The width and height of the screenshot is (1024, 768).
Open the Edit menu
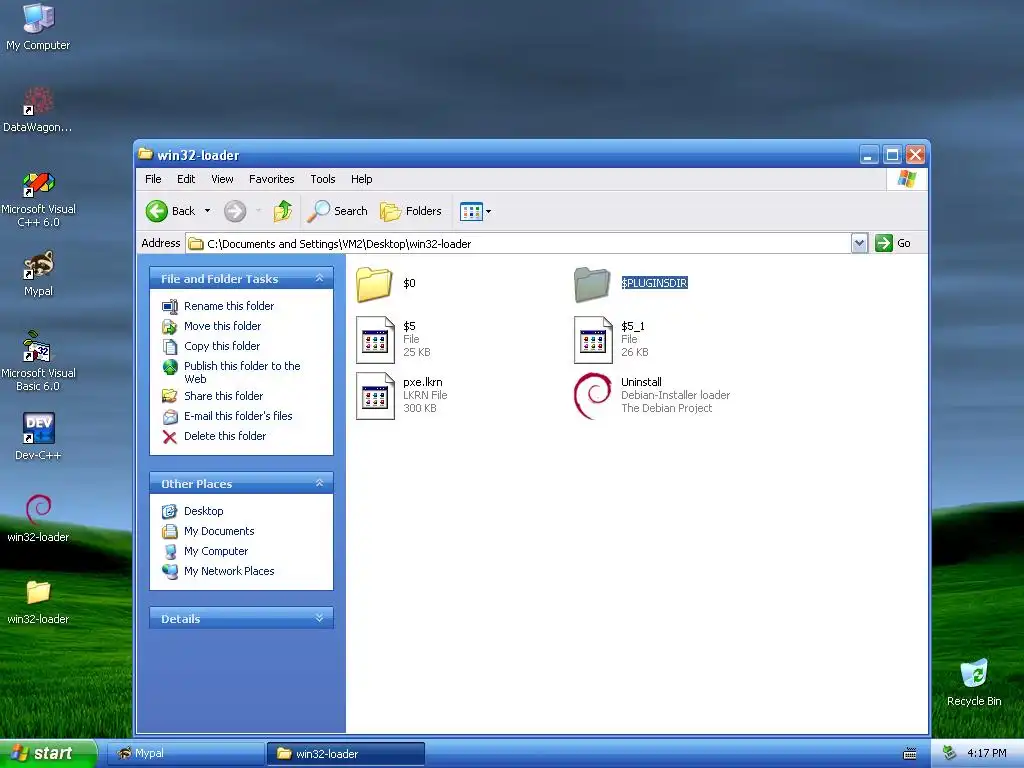click(x=185, y=179)
